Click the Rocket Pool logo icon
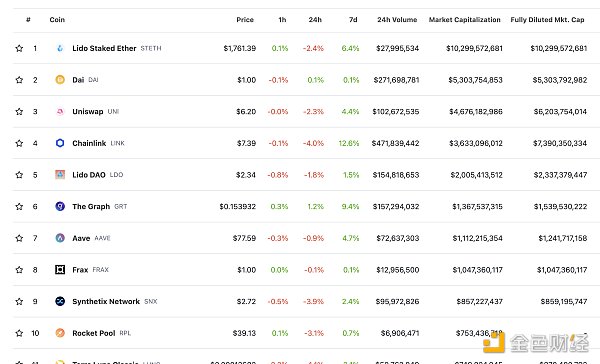600x364 pixels. pos(60,333)
